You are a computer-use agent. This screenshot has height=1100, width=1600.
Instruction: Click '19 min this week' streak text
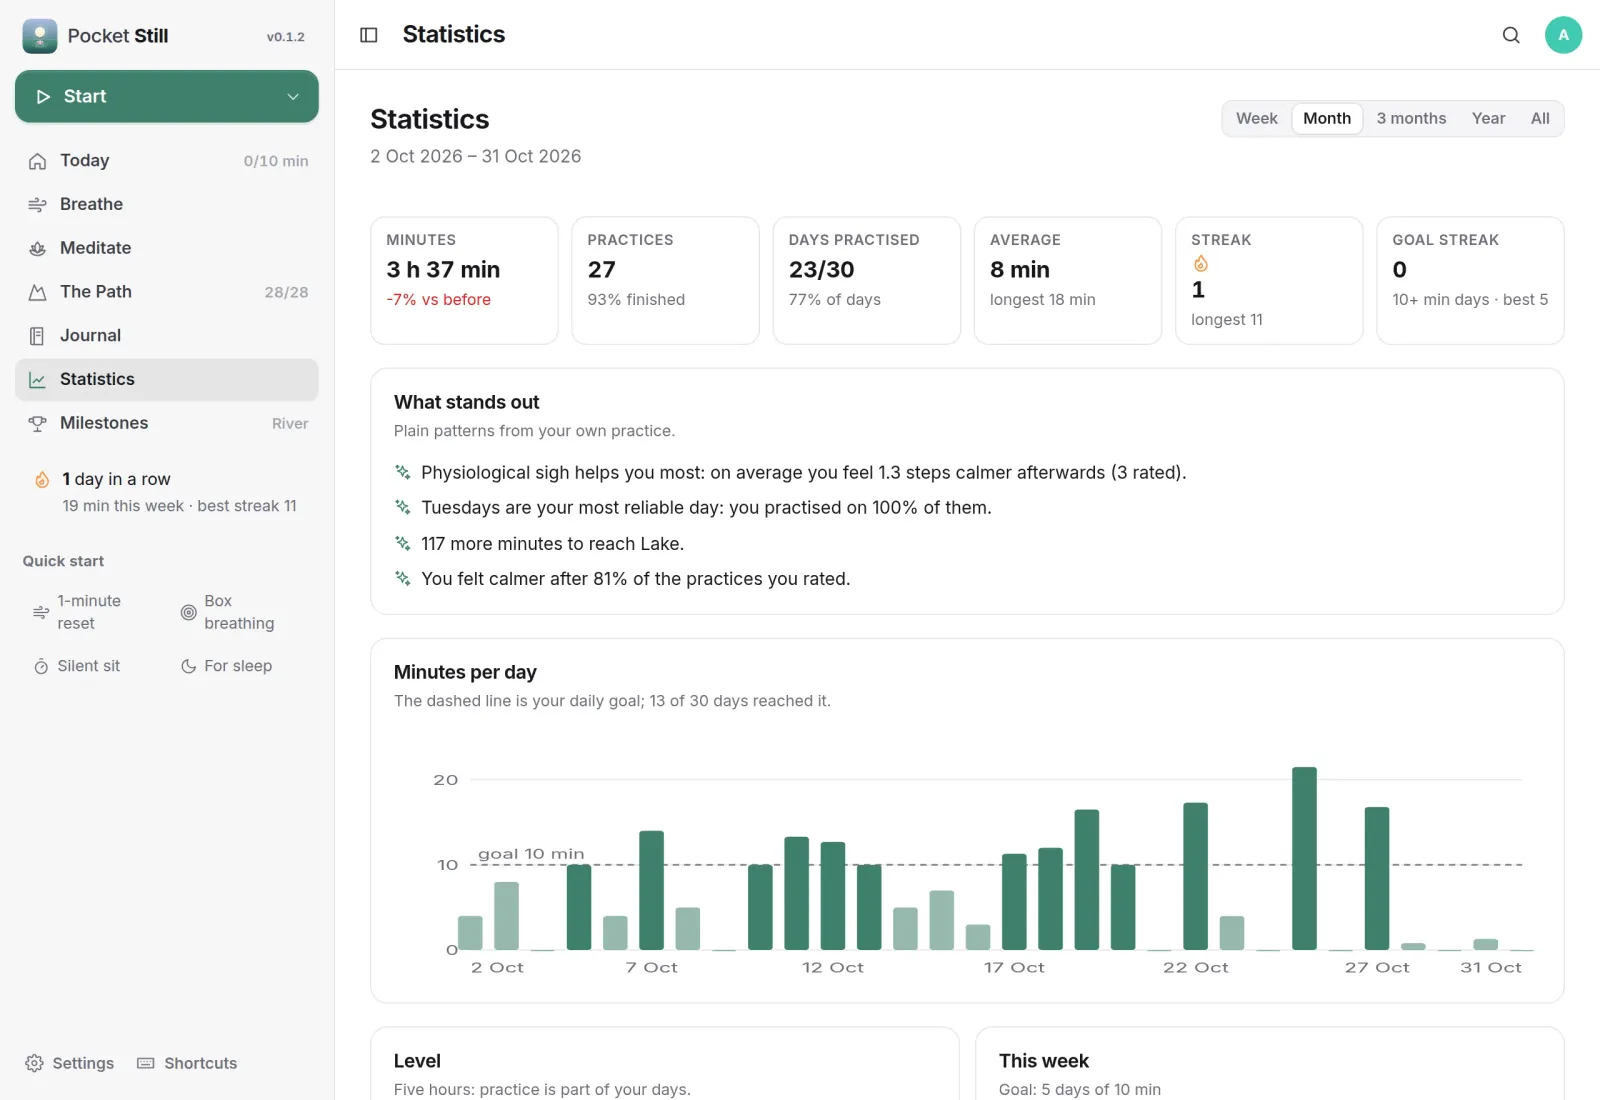pyautogui.click(x=123, y=506)
